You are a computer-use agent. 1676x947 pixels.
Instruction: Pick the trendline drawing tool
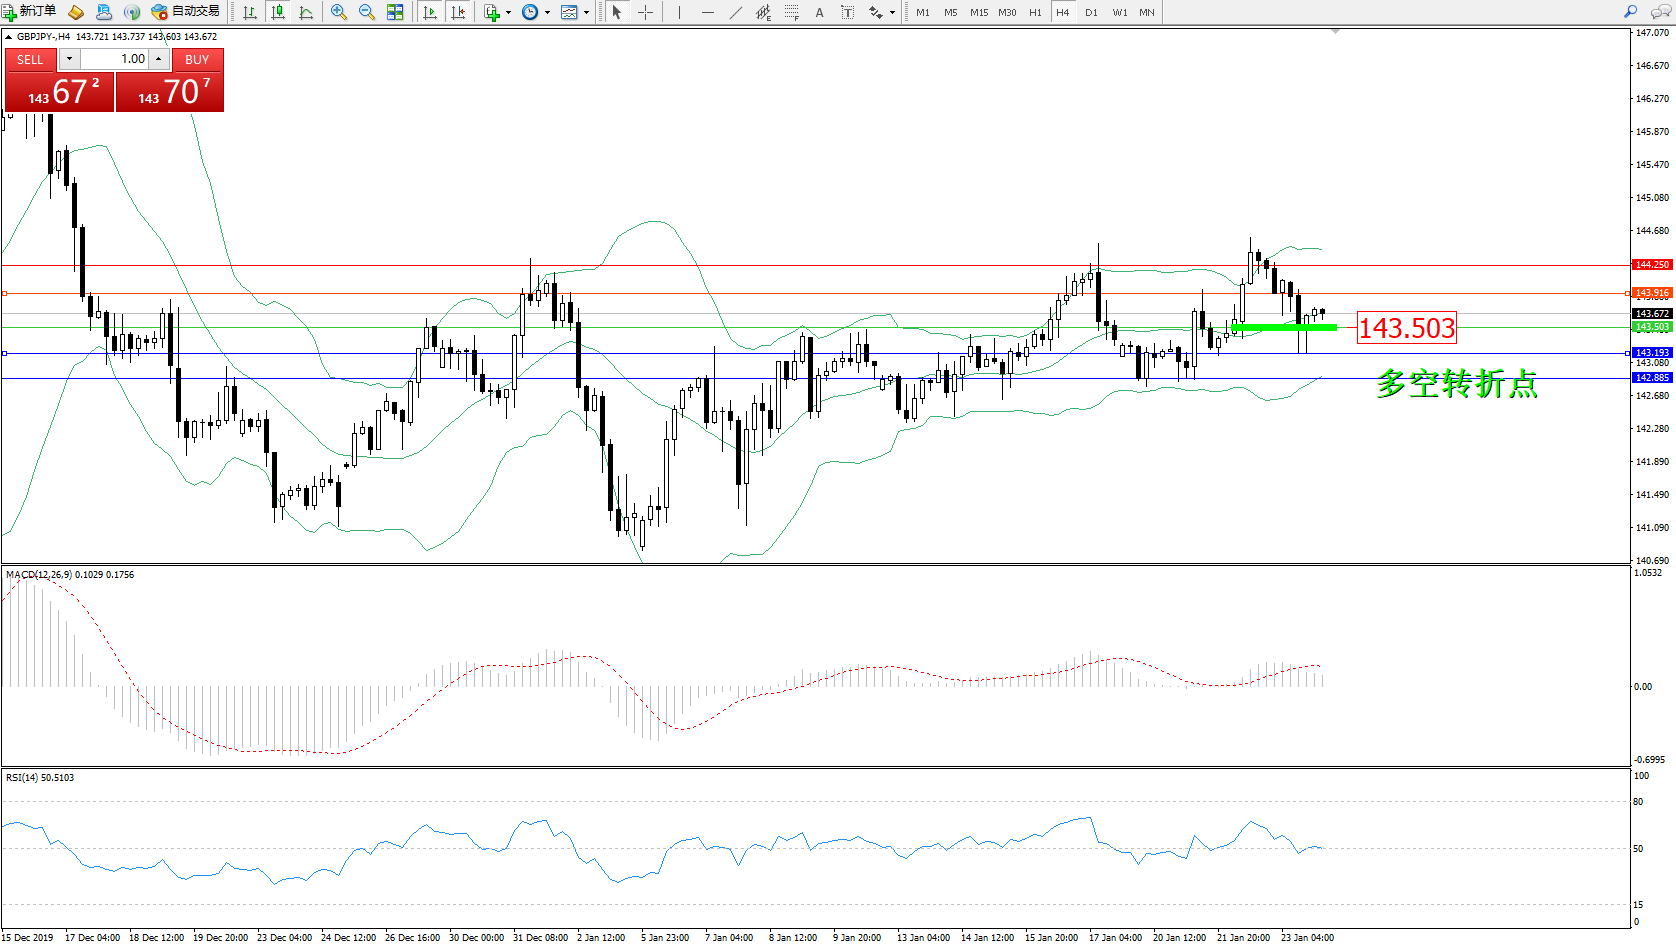tap(736, 12)
